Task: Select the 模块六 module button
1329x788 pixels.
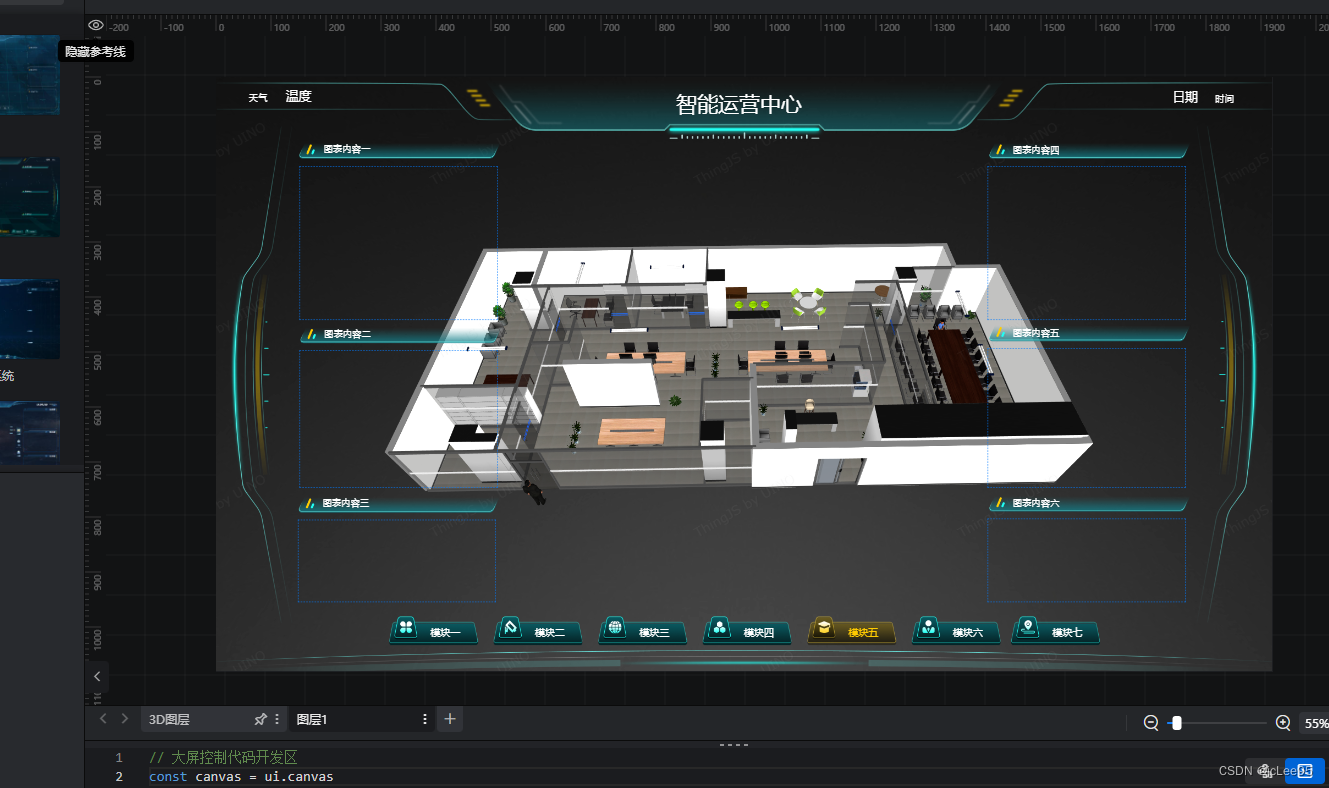Action: 956,630
